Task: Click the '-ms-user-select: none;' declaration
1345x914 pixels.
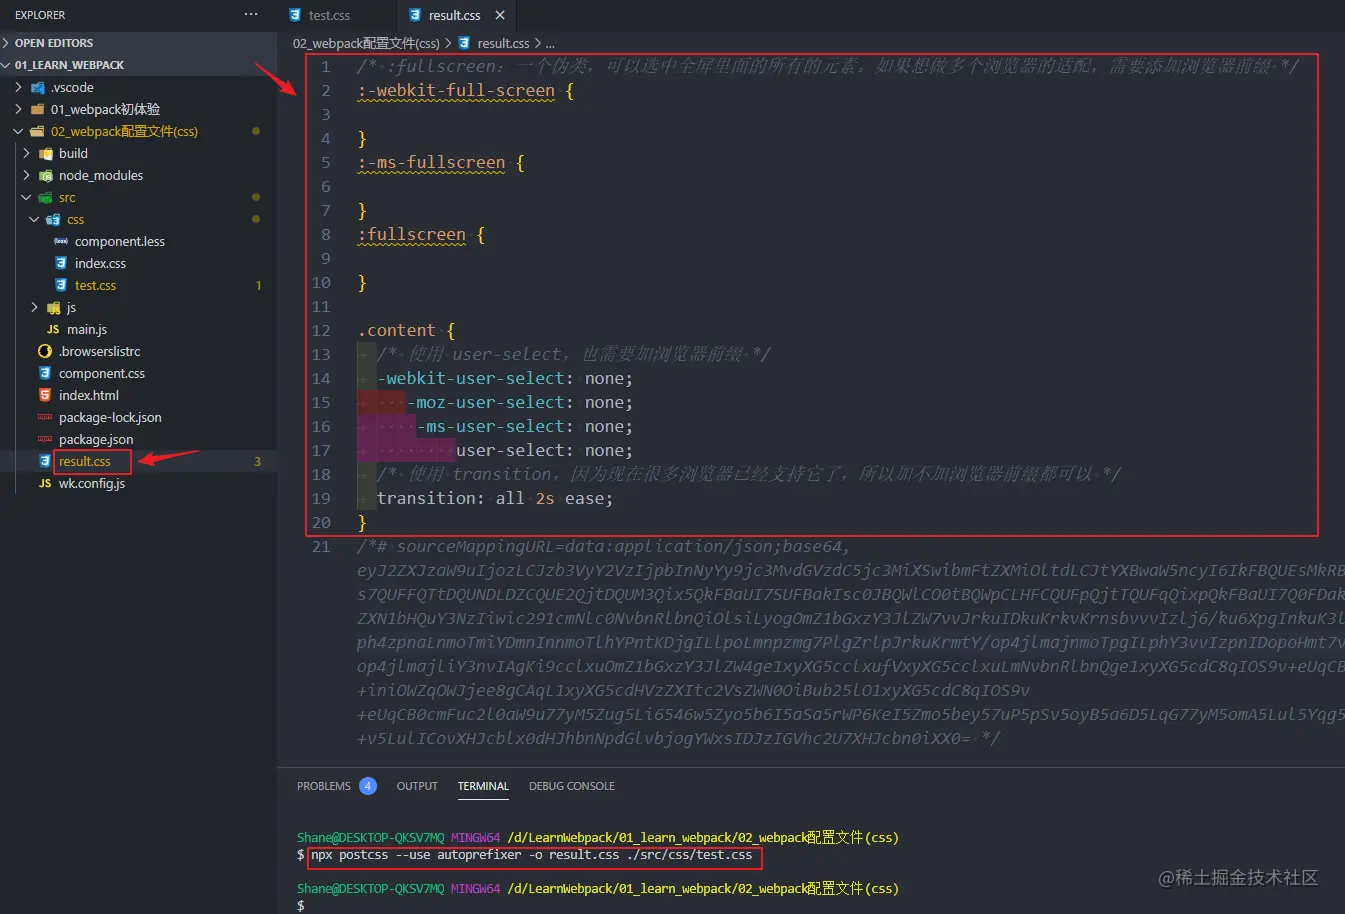Action: (525, 426)
